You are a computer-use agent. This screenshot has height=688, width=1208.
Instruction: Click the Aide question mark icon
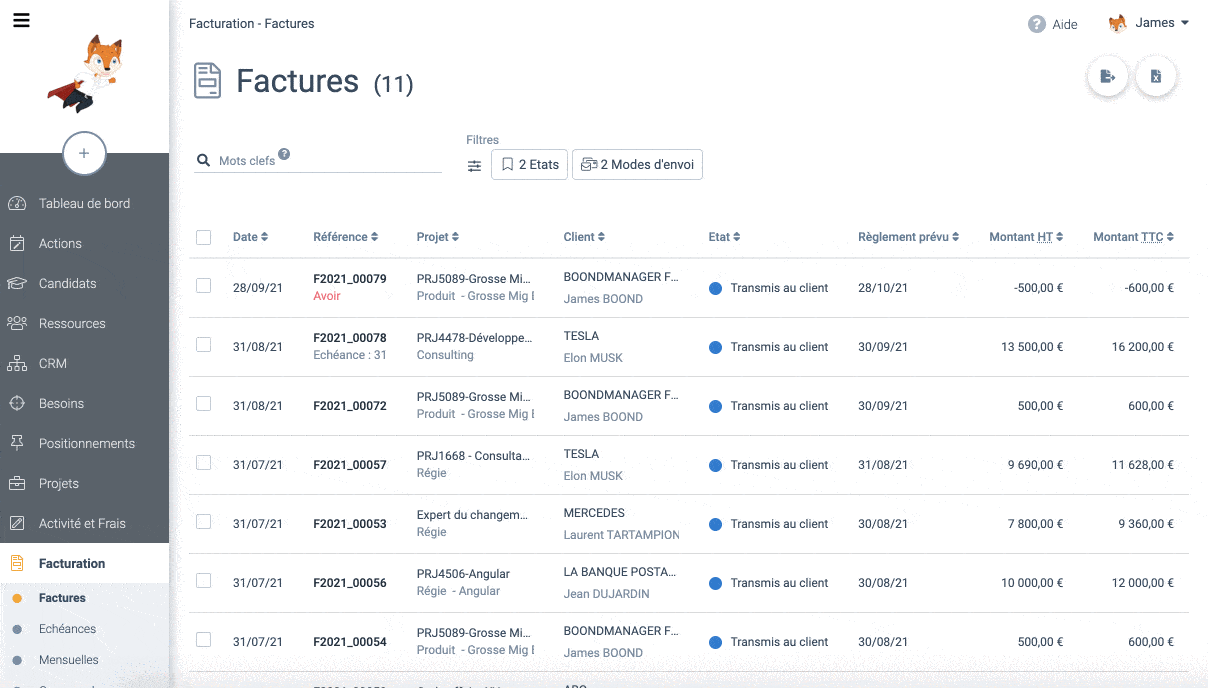[x=1037, y=24]
